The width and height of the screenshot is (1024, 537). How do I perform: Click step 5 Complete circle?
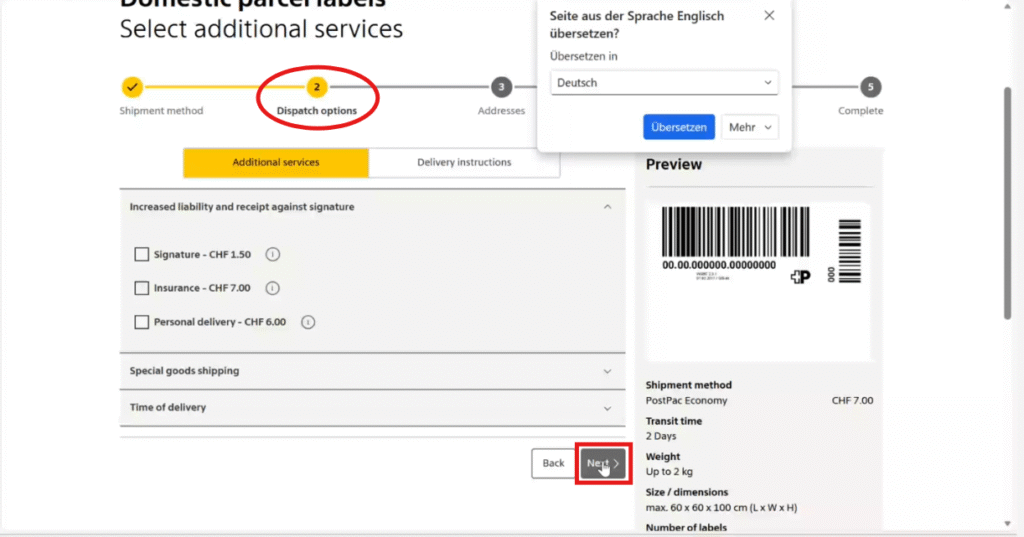click(x=871, y=87)
